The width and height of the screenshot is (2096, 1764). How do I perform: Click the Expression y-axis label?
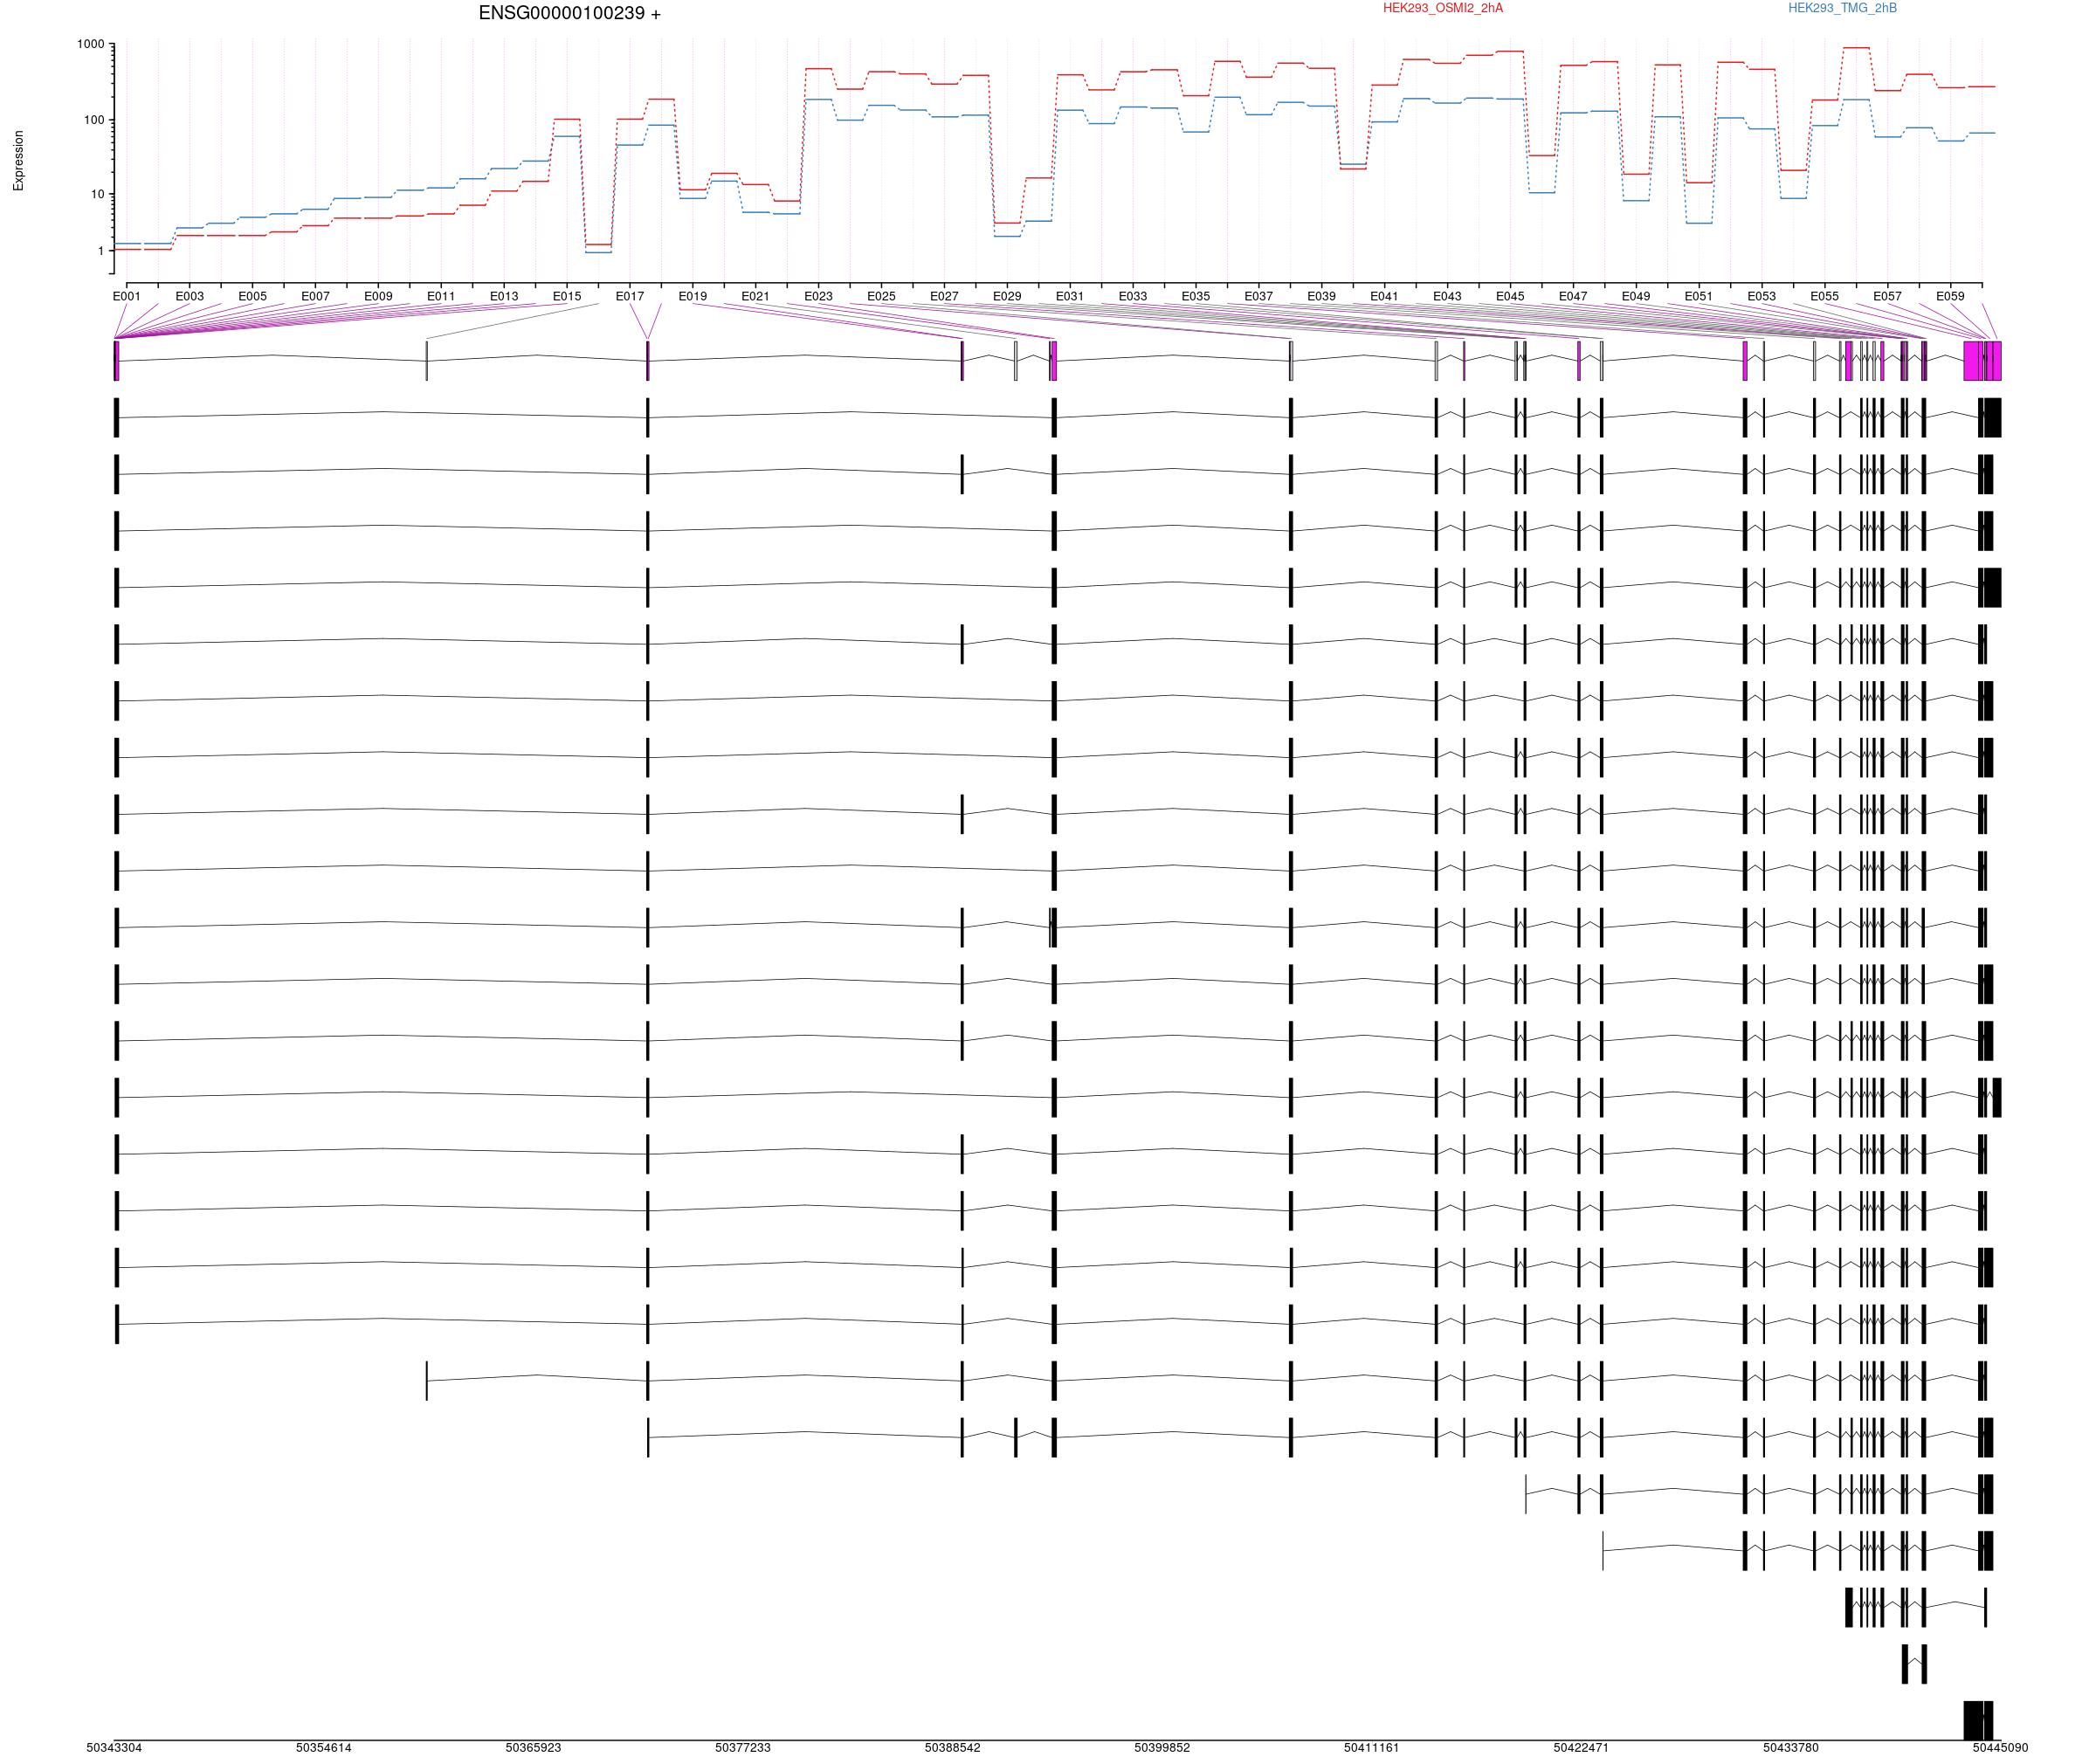(x=18, y=161)
